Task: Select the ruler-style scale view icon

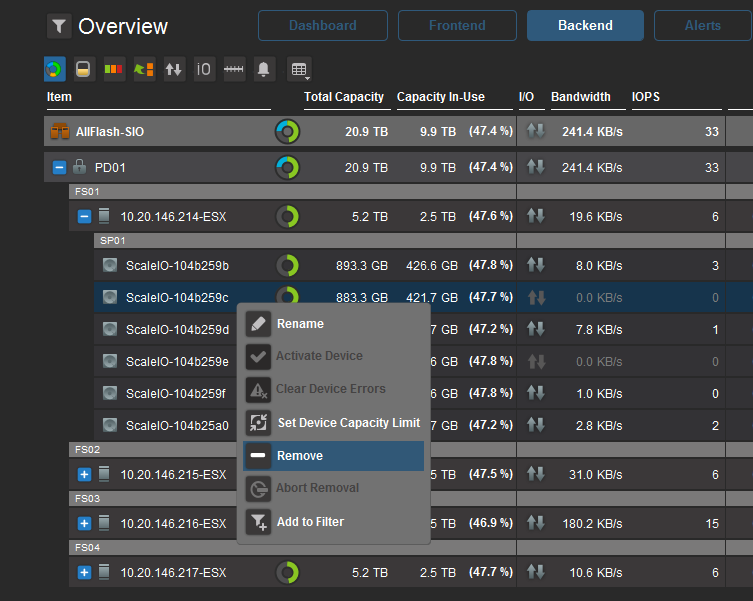Action: coord(234,69)
